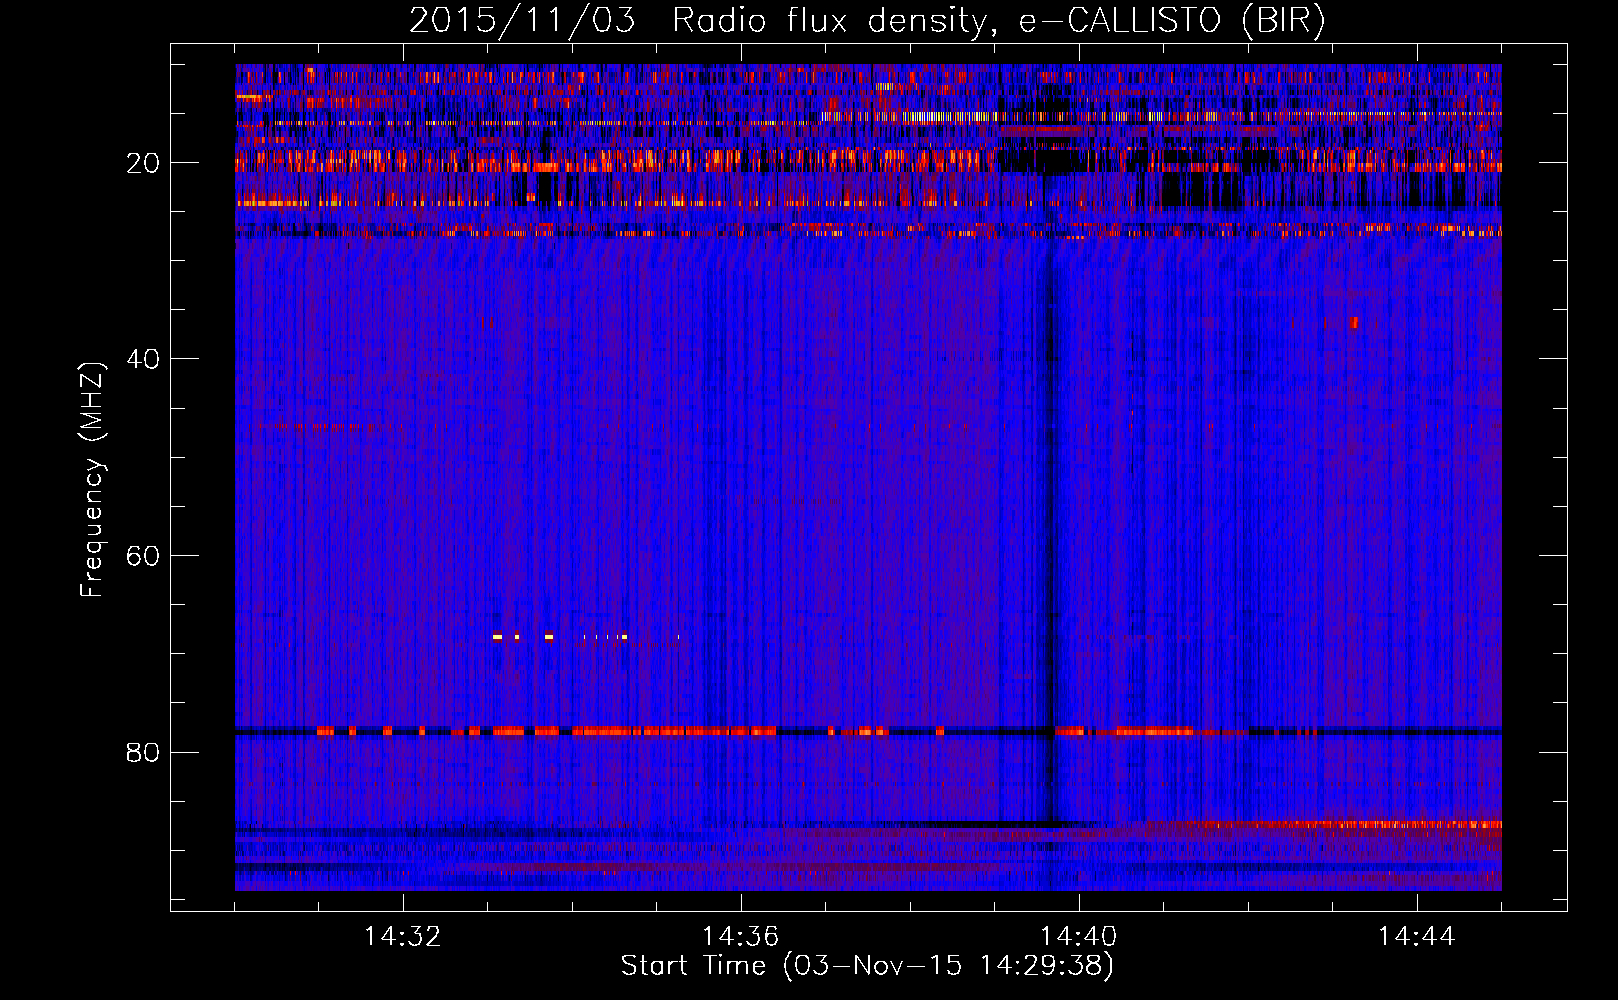Click the plot title "Radio flux density, e-CALLISTO (BIR)"
1618x1000 pixels.
999,21
